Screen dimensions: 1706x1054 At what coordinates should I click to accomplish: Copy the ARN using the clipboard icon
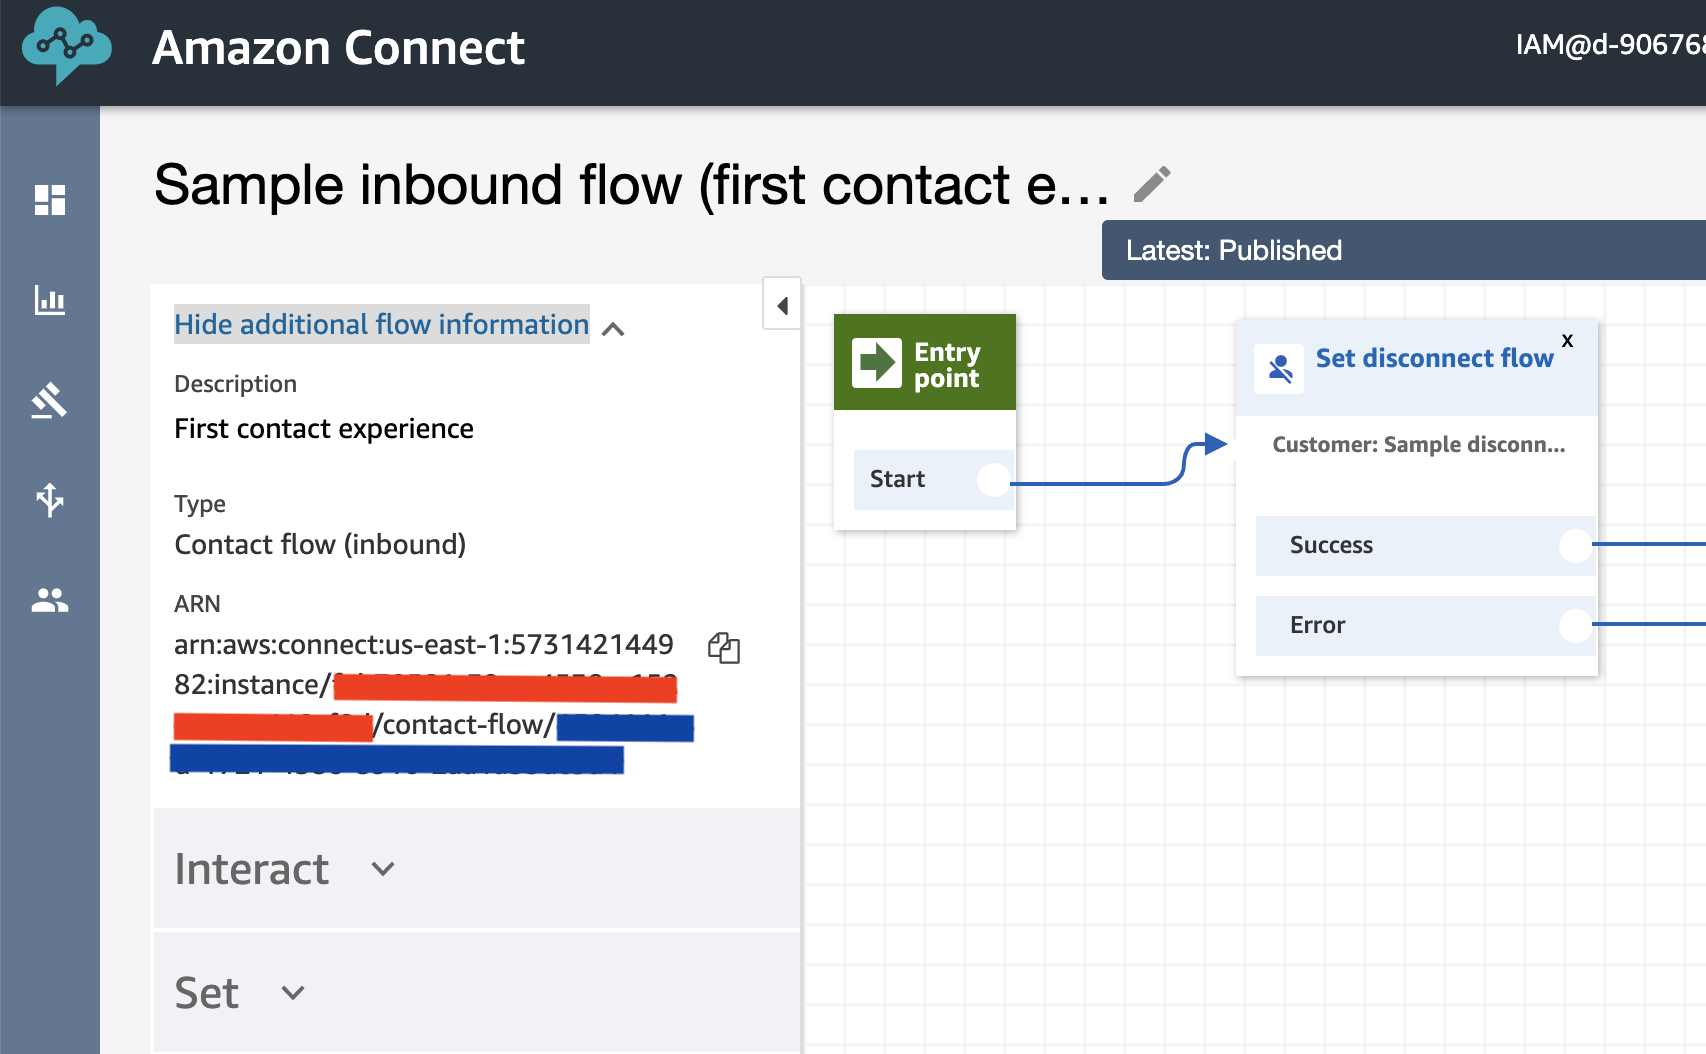[724, 648]
